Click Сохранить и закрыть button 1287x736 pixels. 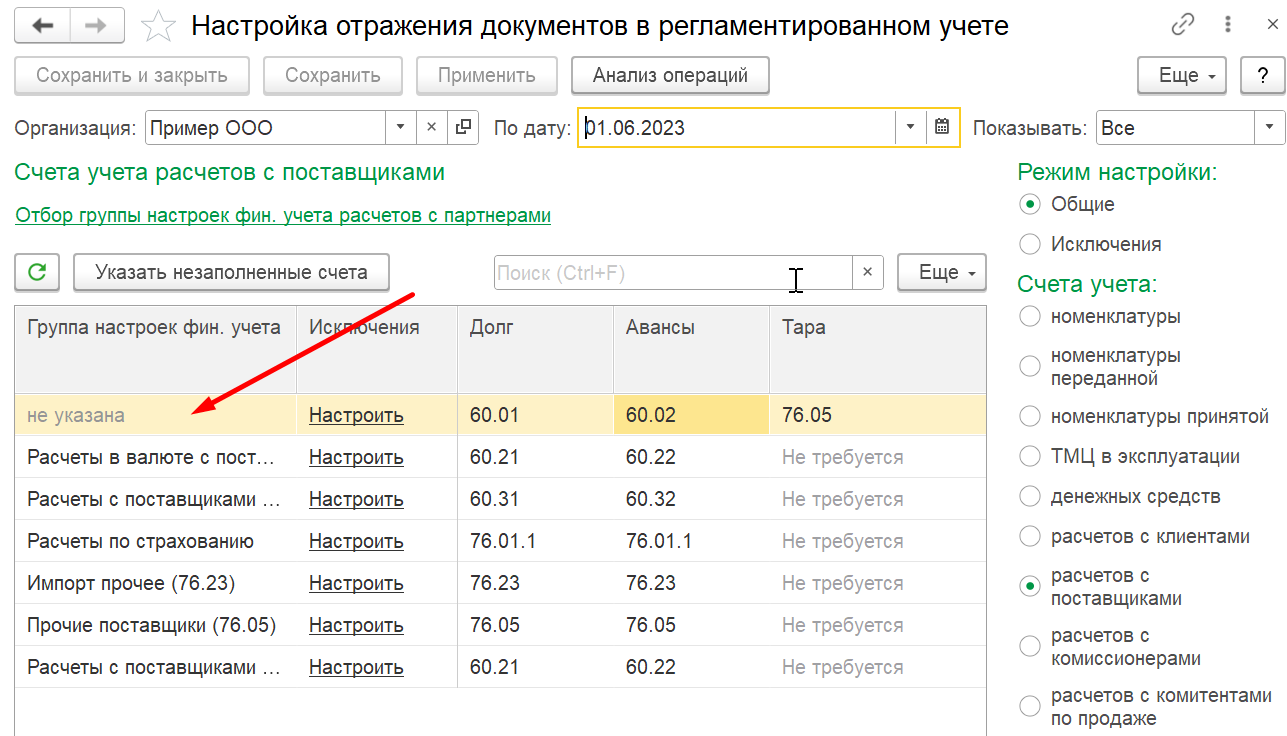point(132,75)
